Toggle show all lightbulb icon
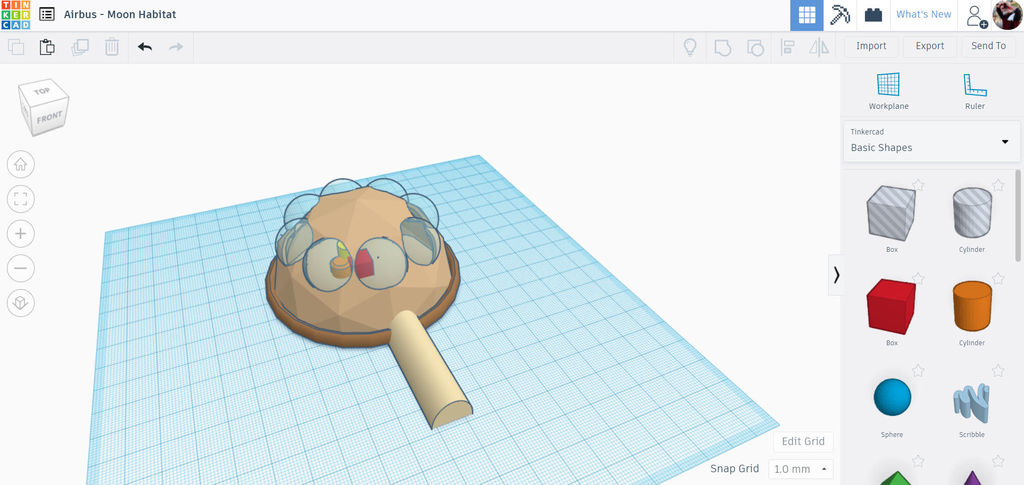 click(x=690, y=47)
